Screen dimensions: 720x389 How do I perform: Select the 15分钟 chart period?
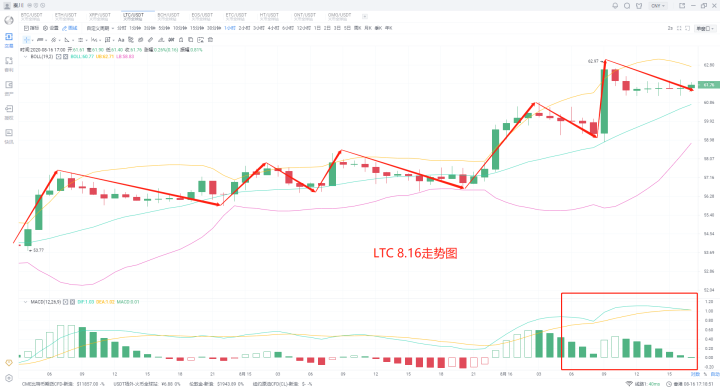click(197, 28)
